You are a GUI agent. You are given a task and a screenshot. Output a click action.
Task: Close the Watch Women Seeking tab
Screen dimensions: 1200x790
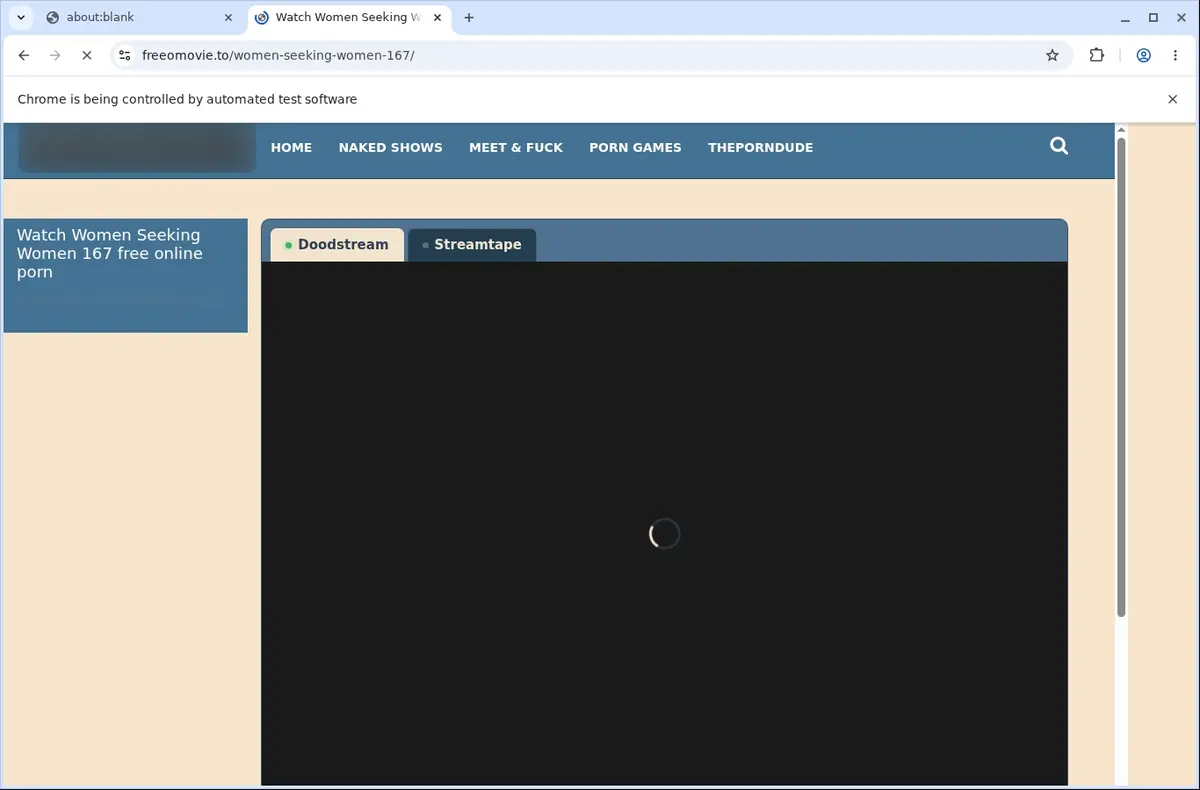click(x=436, y=17)
